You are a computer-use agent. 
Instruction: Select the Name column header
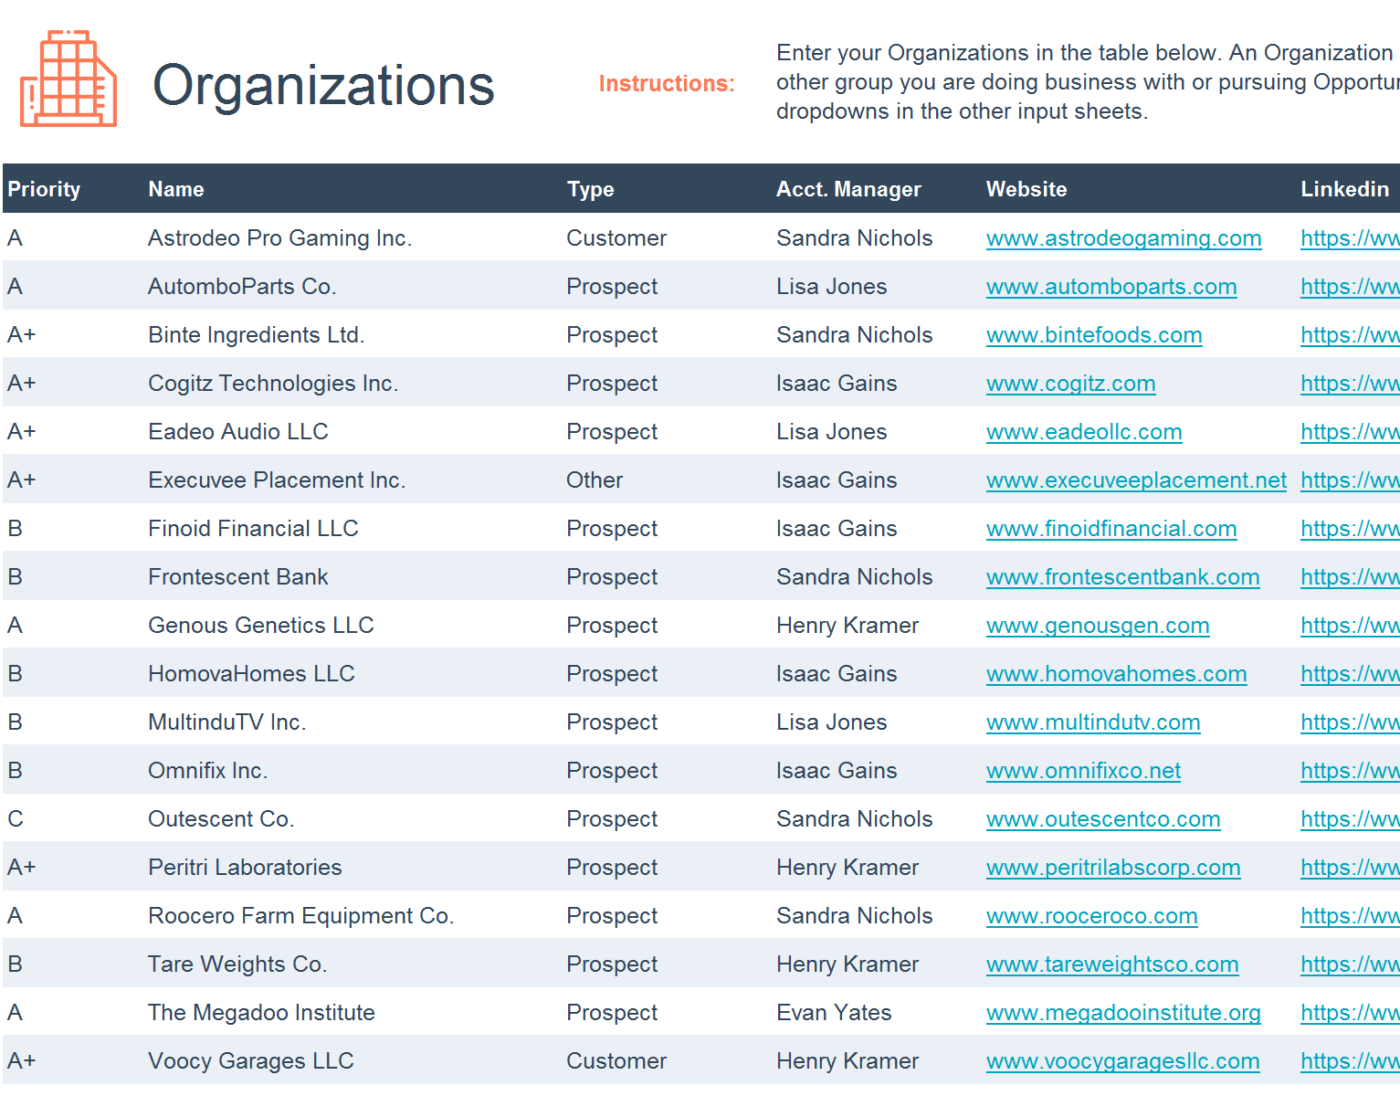176,189
